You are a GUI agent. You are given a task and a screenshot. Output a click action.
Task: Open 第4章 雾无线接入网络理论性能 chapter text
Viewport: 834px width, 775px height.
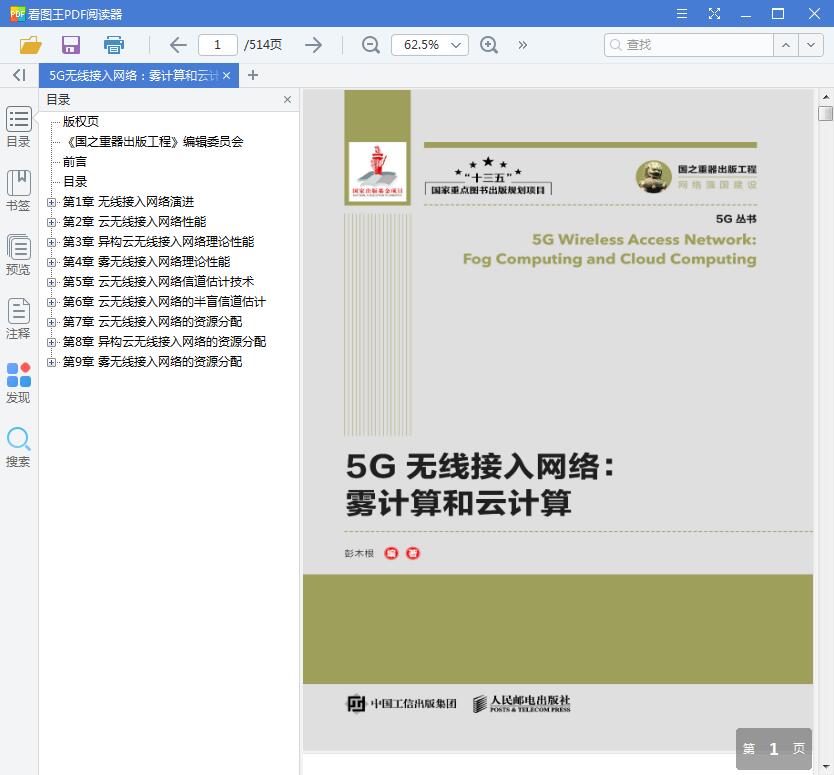coord(146,262)
